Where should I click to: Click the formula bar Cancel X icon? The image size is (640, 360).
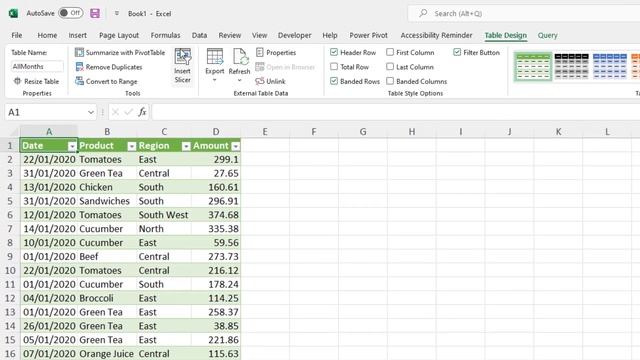(115, 112)
